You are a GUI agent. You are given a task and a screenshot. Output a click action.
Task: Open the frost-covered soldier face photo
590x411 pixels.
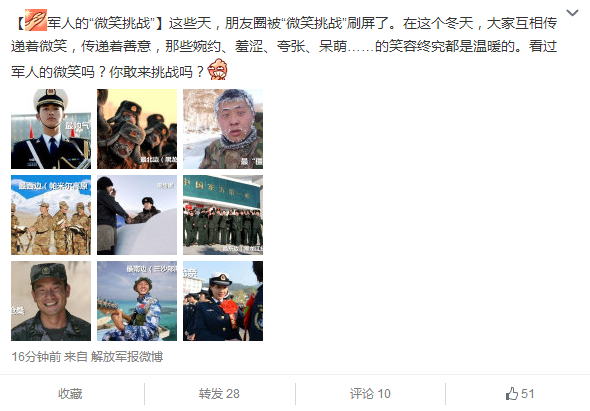point(223,129)
